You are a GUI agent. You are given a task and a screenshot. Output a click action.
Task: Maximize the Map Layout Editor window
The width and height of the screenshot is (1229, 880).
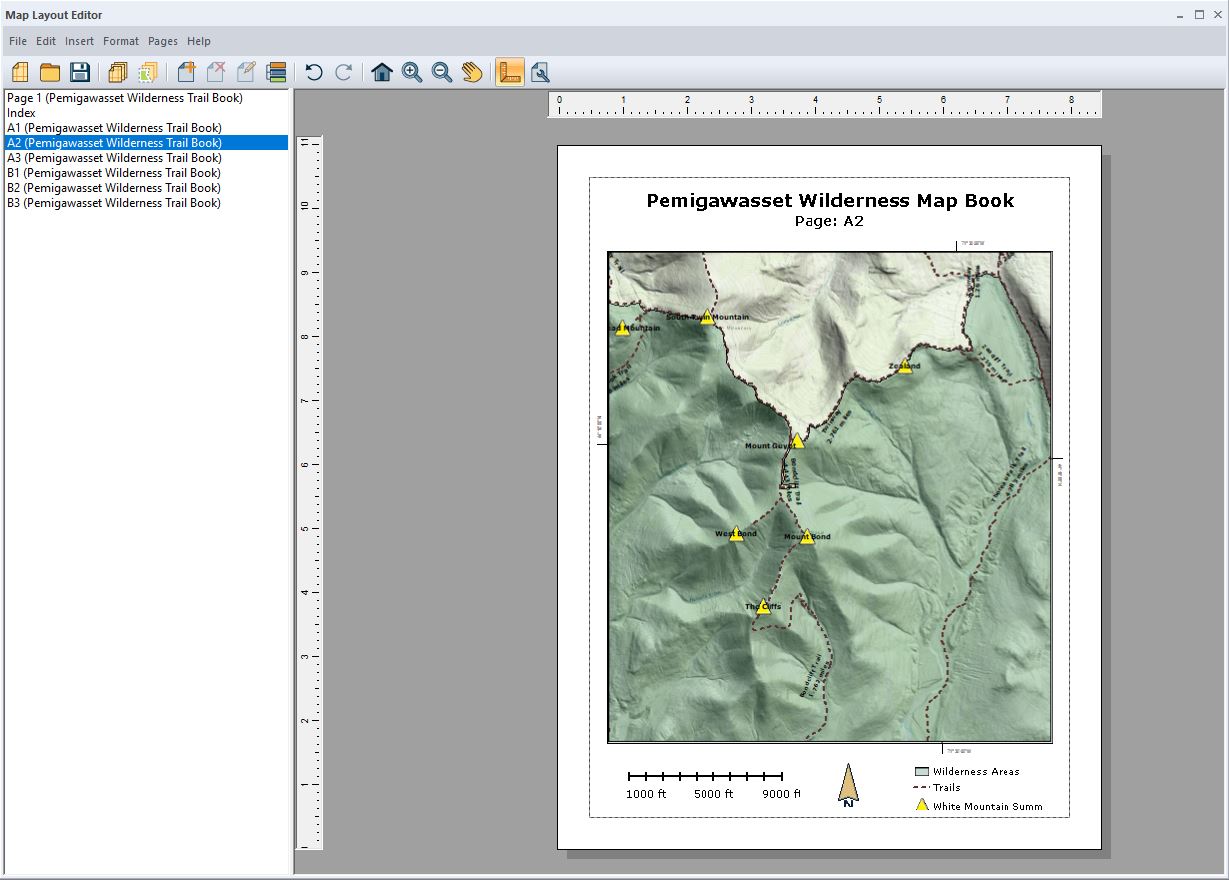pyautogui.click(x=1199, y=14)
